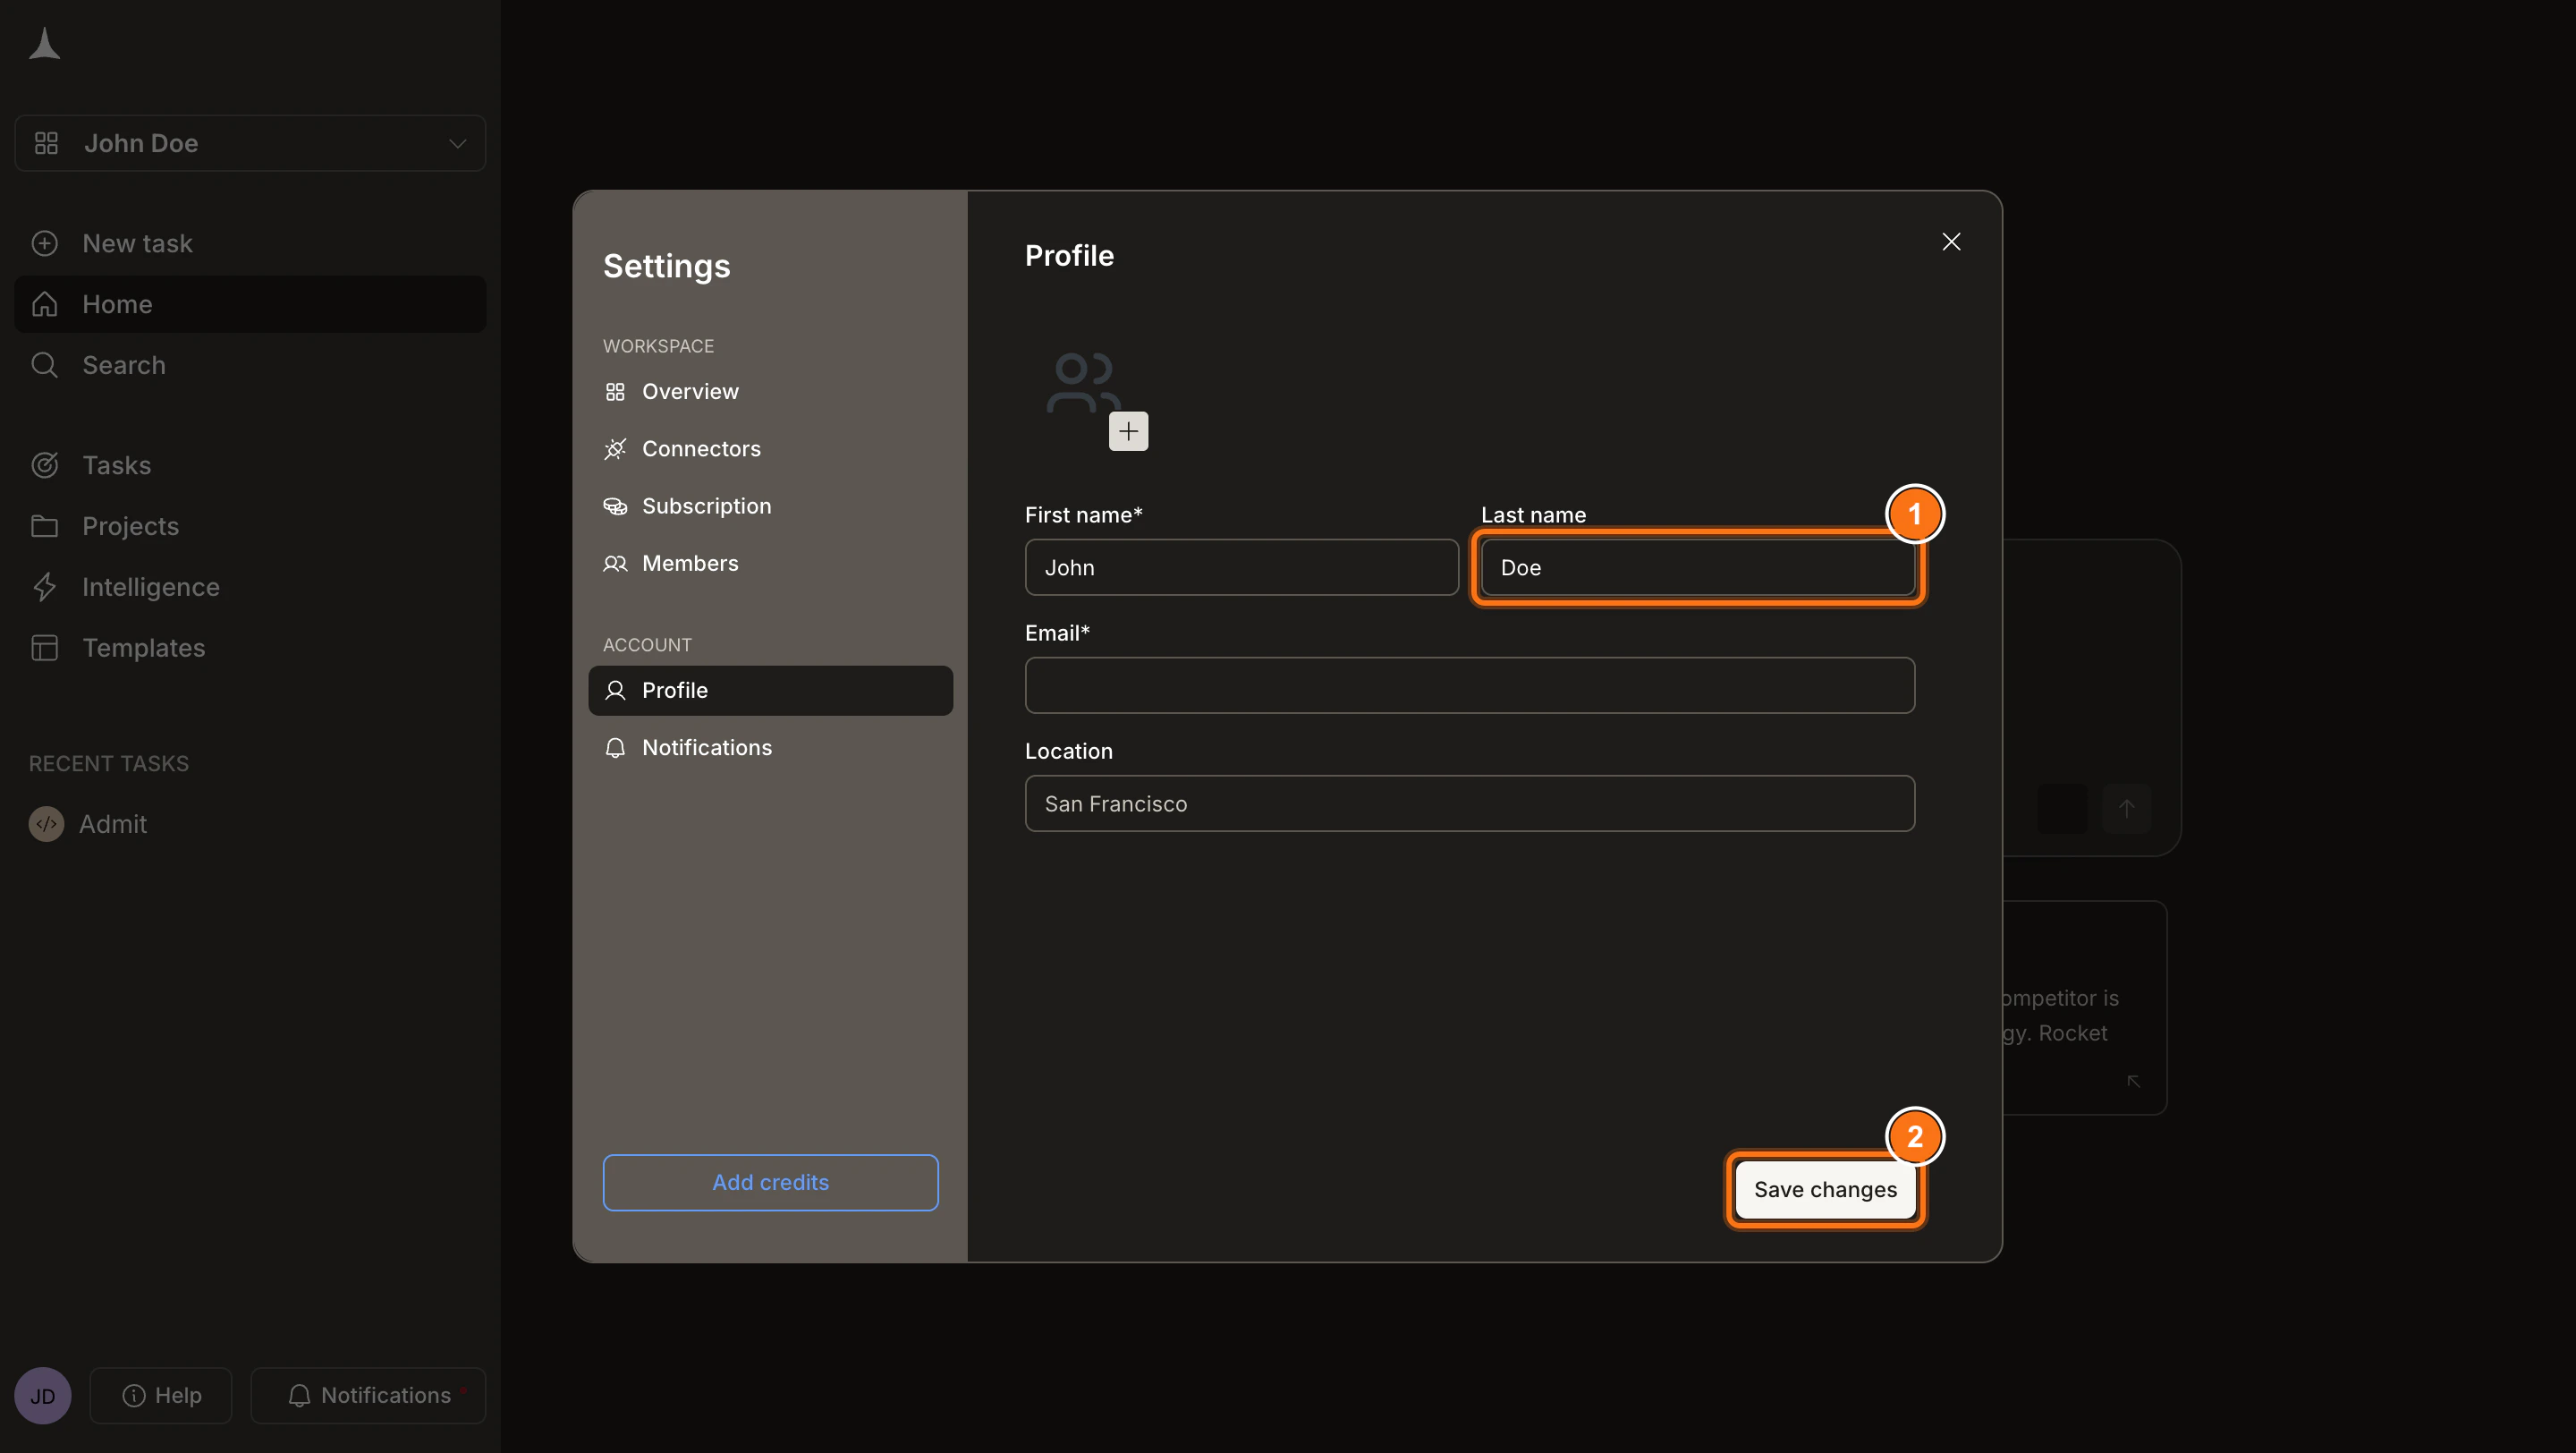Open the Admit recent task icon
The image size is (2576, 1453).
45,824
